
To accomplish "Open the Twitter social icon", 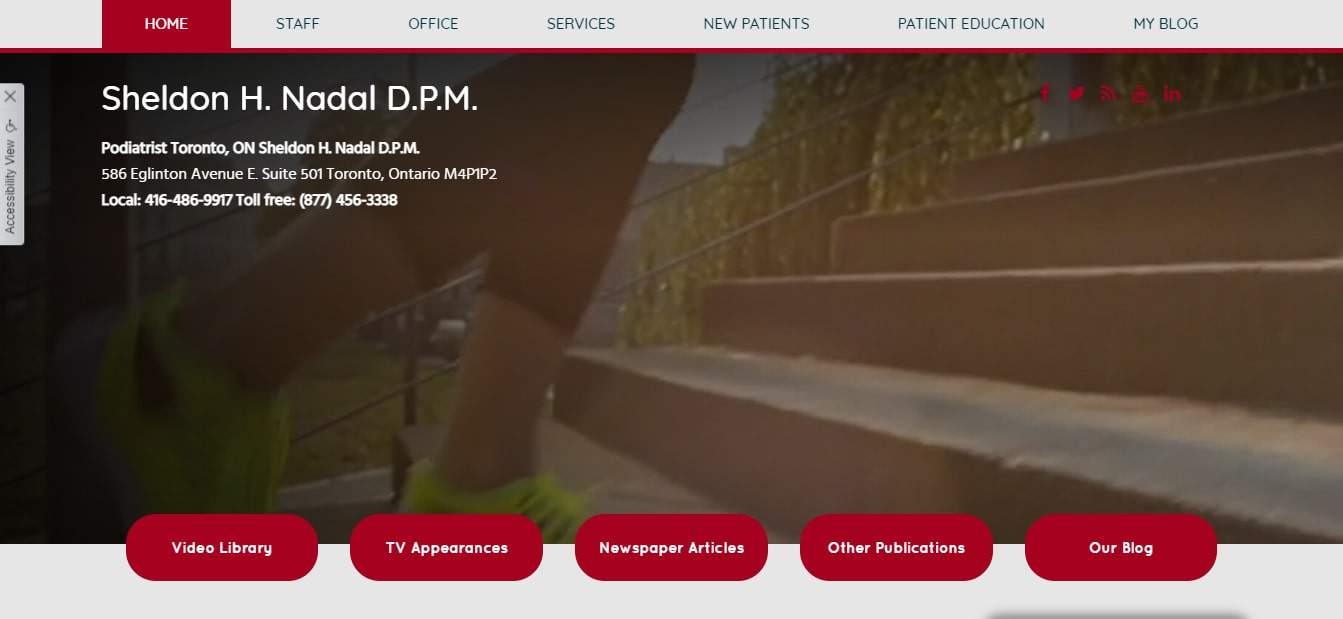I will pos(1076,94).
